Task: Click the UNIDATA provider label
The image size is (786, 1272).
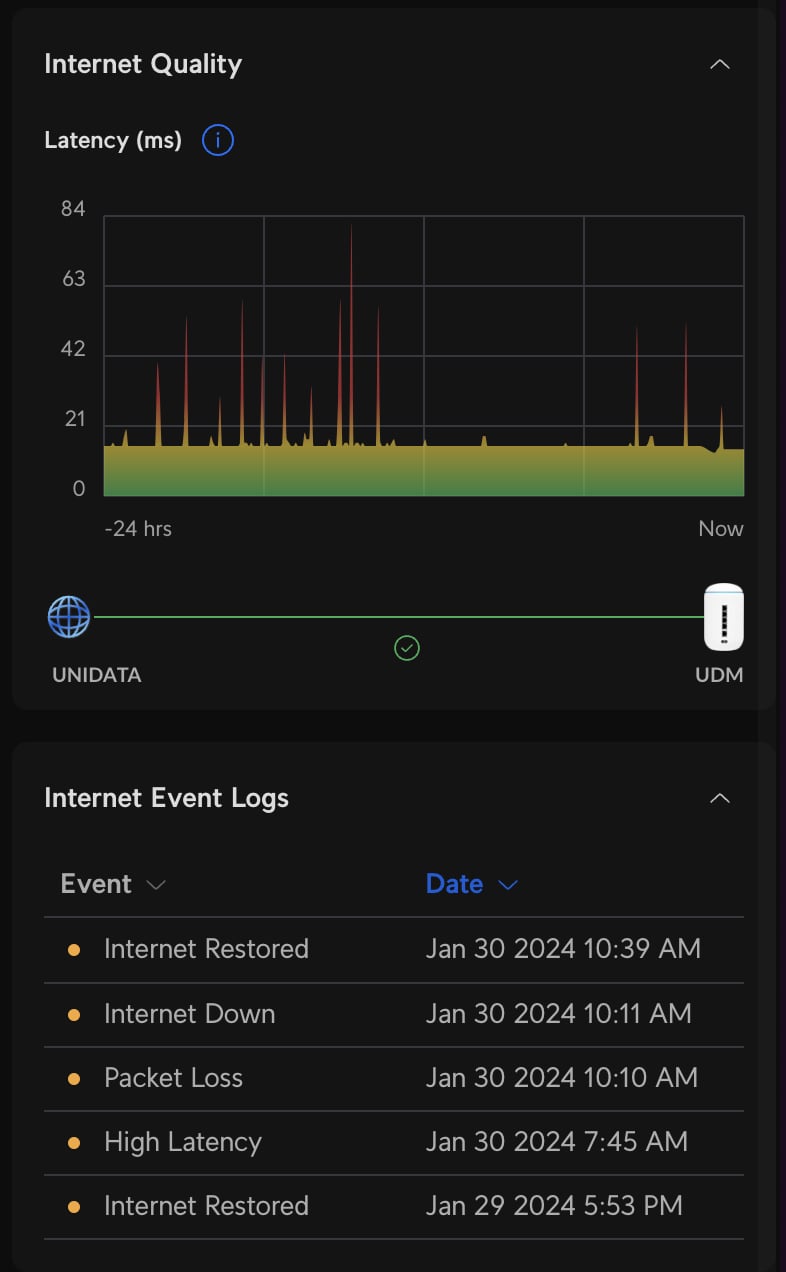Action: [96, 675]
